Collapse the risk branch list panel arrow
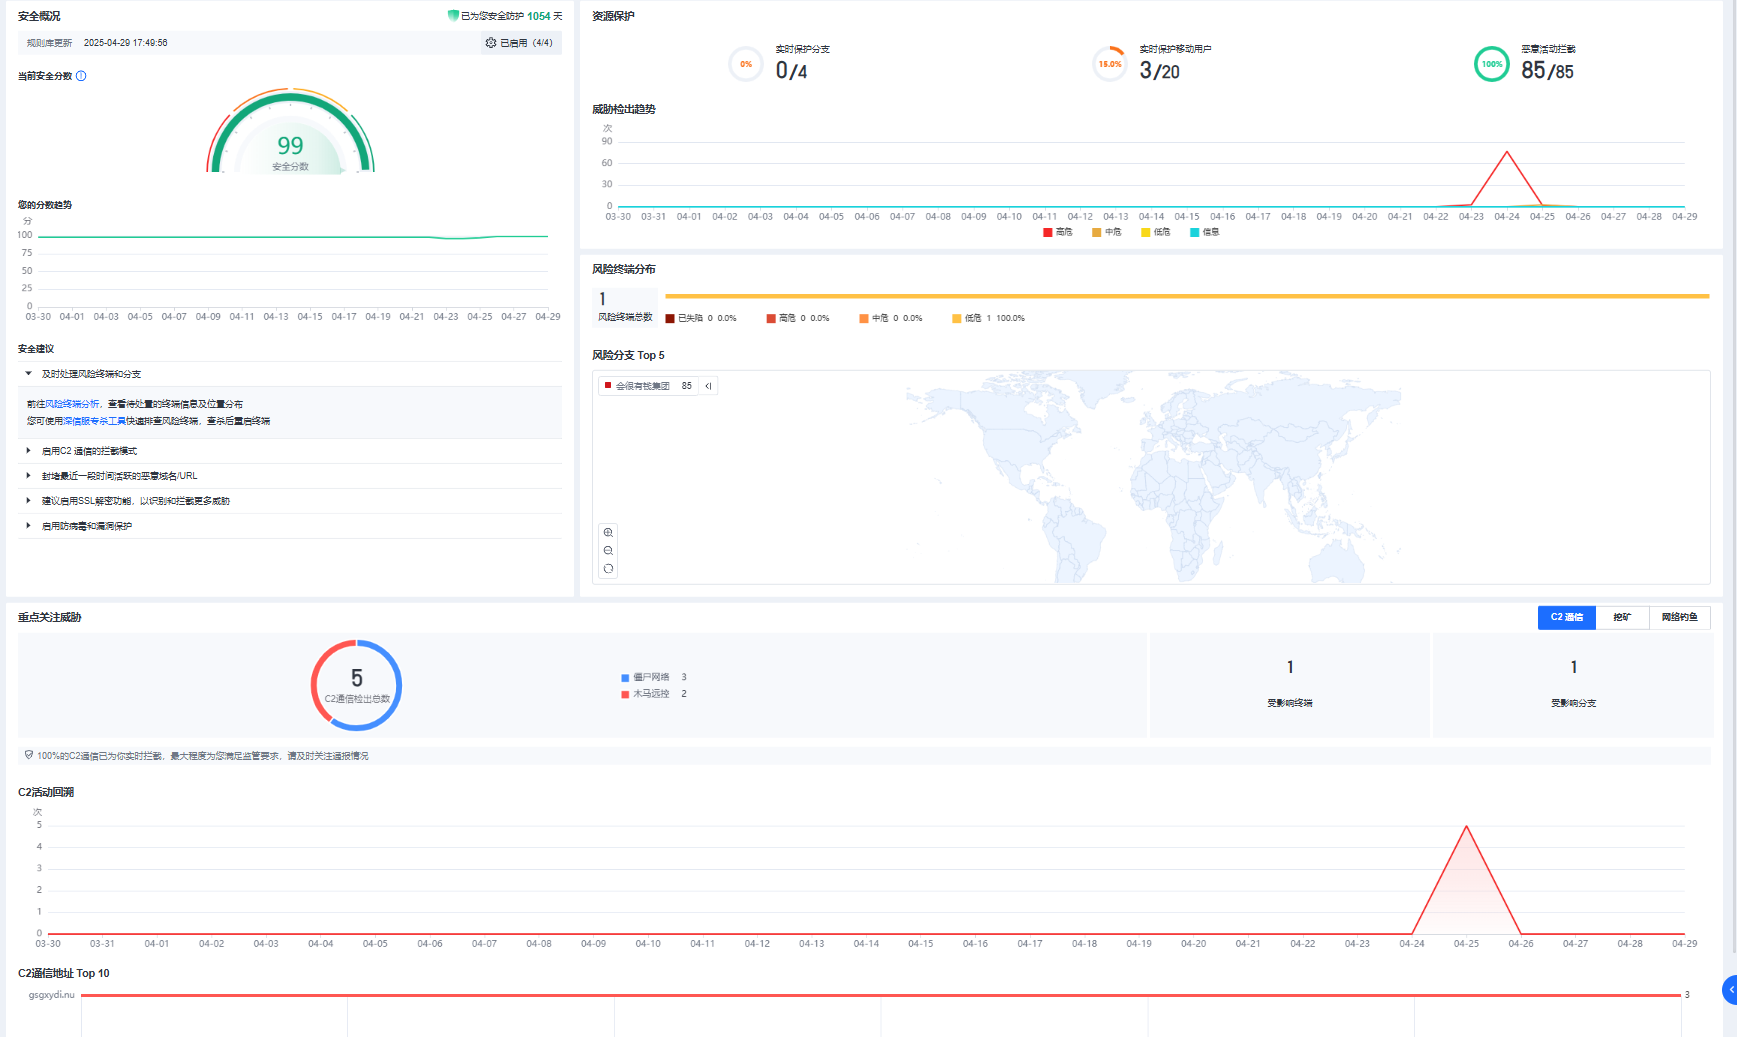The image size is (1737, 1037). click(x=708, y=386)
